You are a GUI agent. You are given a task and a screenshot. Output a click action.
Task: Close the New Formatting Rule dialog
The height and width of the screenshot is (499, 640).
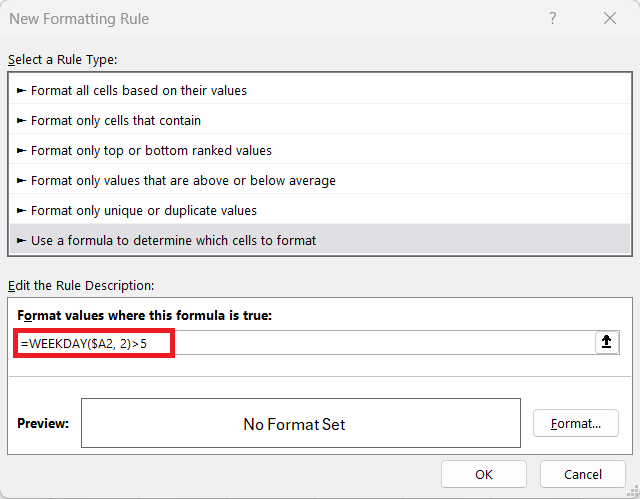coord(610,18)
